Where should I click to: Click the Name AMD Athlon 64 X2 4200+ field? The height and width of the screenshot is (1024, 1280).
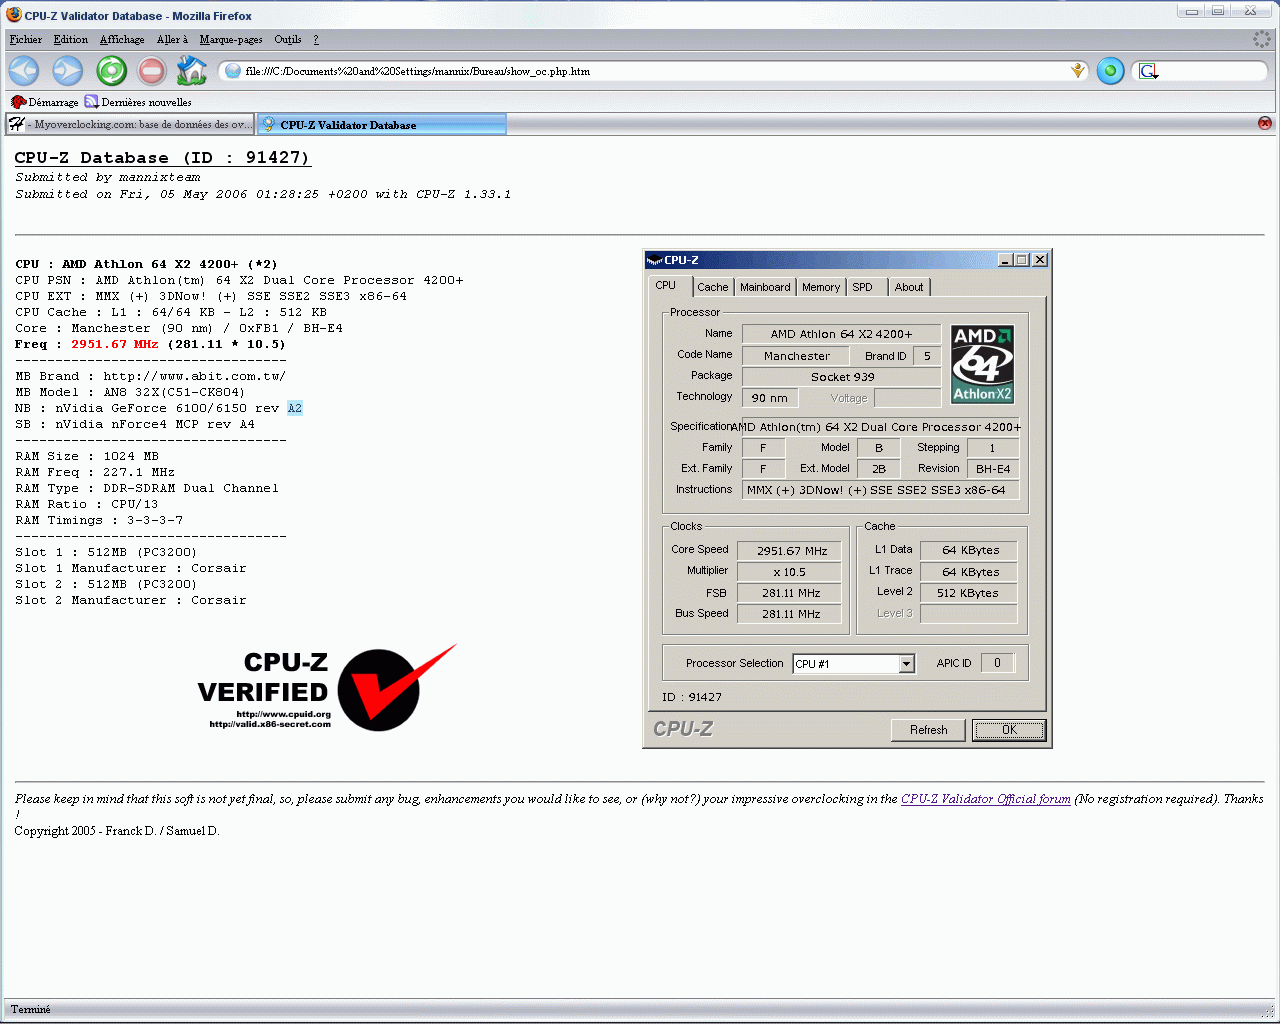[841, 334]
